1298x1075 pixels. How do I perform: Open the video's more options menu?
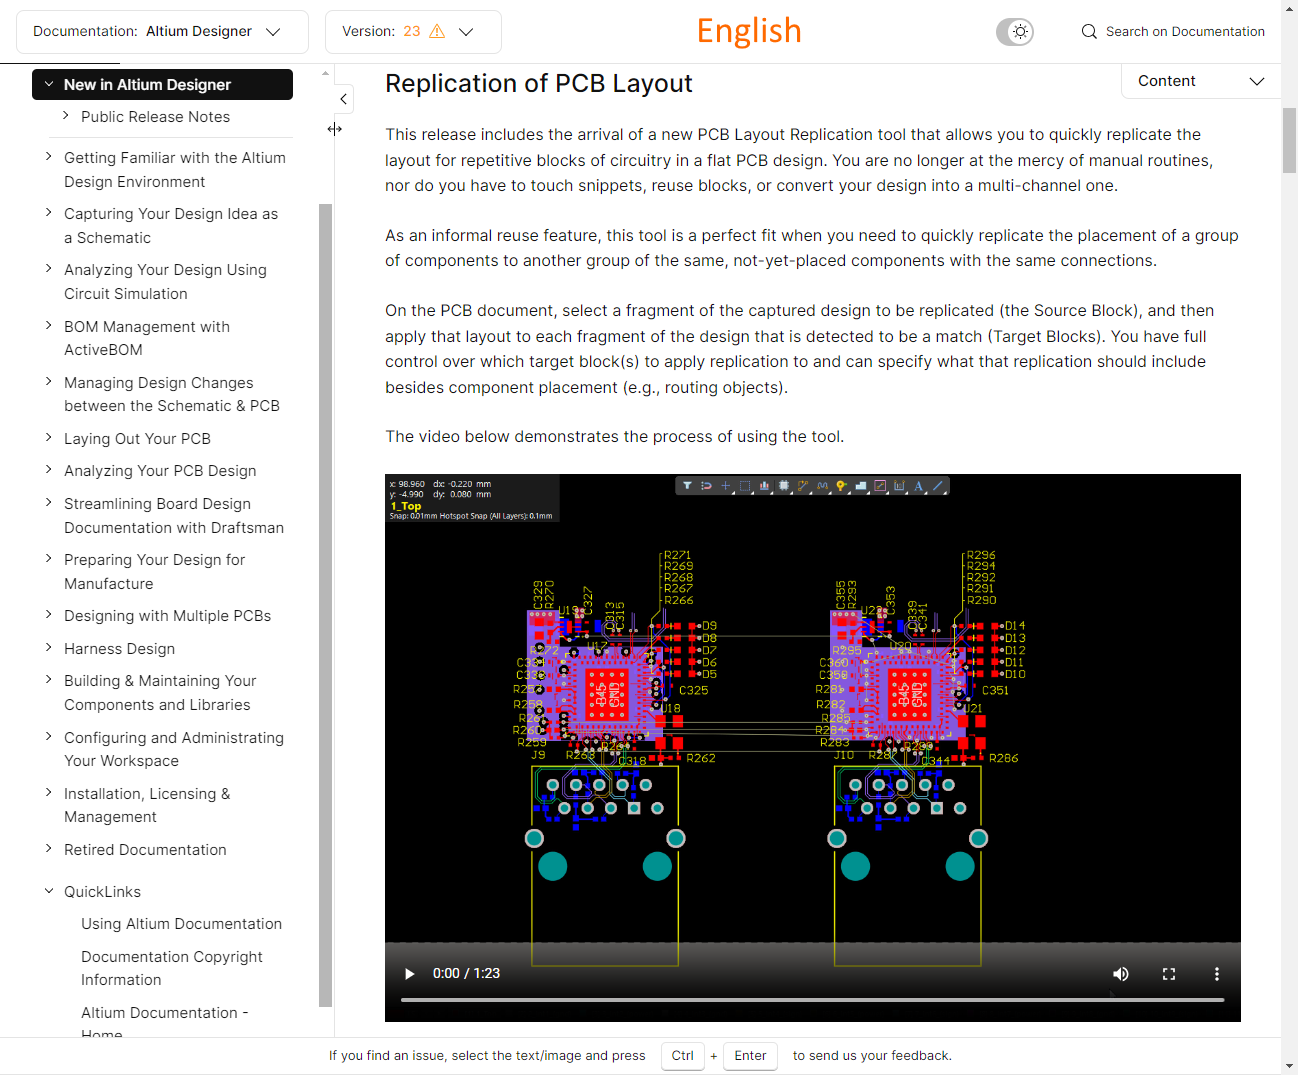[x=1217, y=974]
